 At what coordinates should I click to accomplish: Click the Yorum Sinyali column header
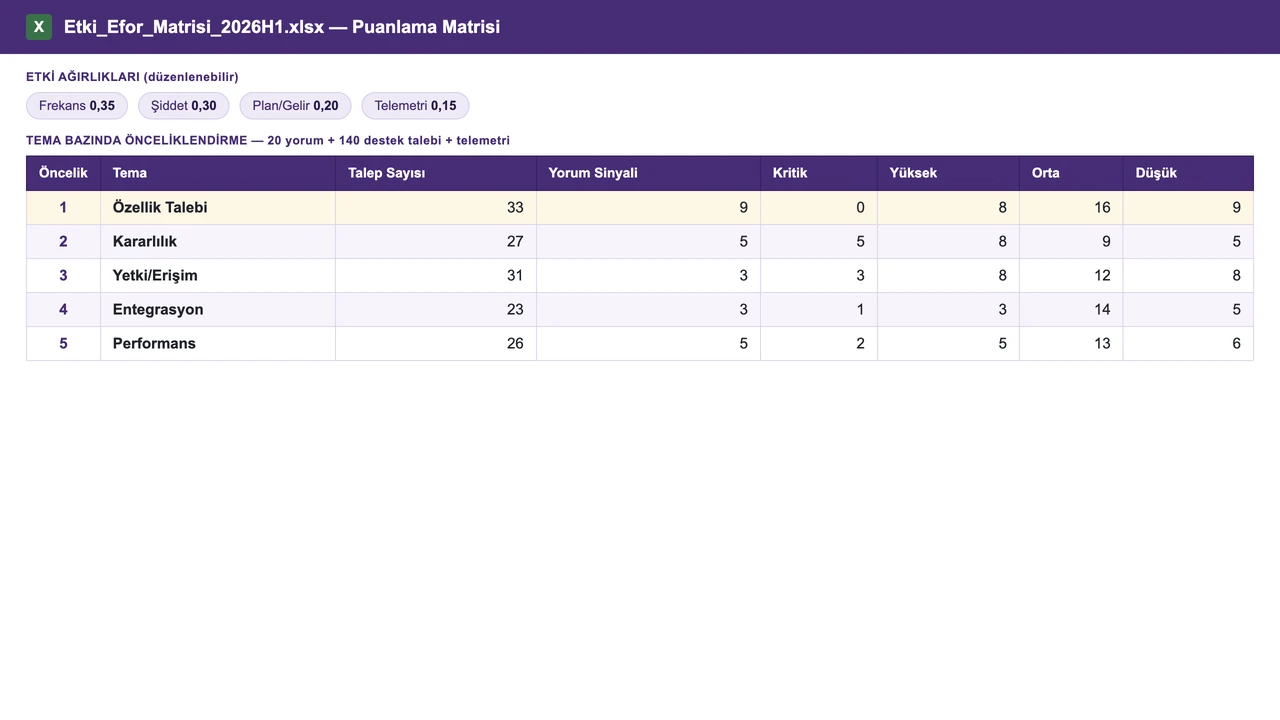click(649, 173)
